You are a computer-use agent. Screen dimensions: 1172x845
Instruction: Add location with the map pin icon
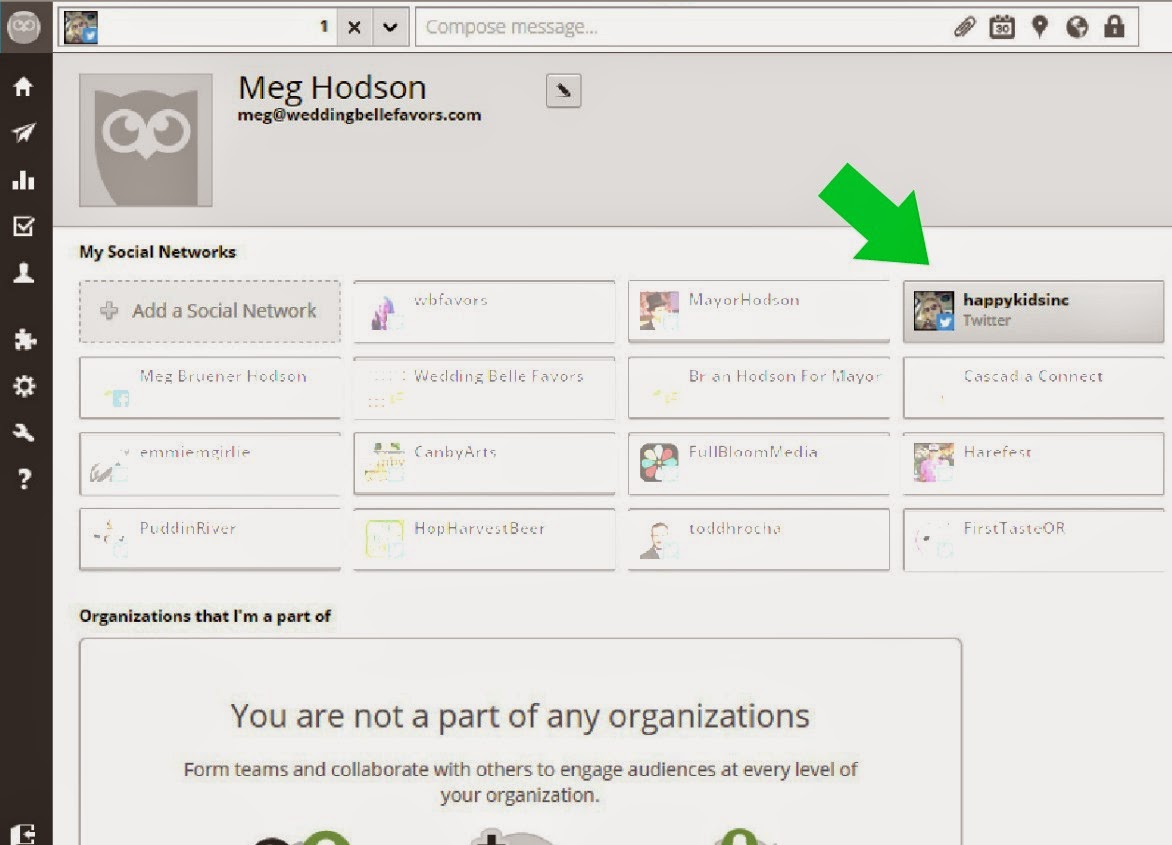click(1039, 27)
